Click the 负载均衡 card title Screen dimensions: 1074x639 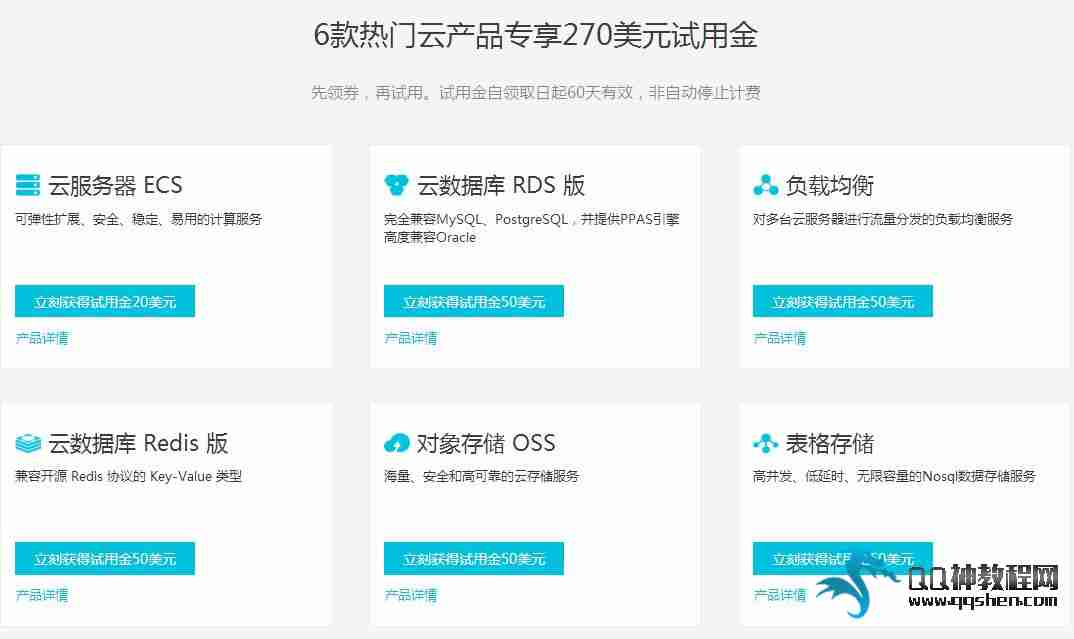tap(829, 185)
